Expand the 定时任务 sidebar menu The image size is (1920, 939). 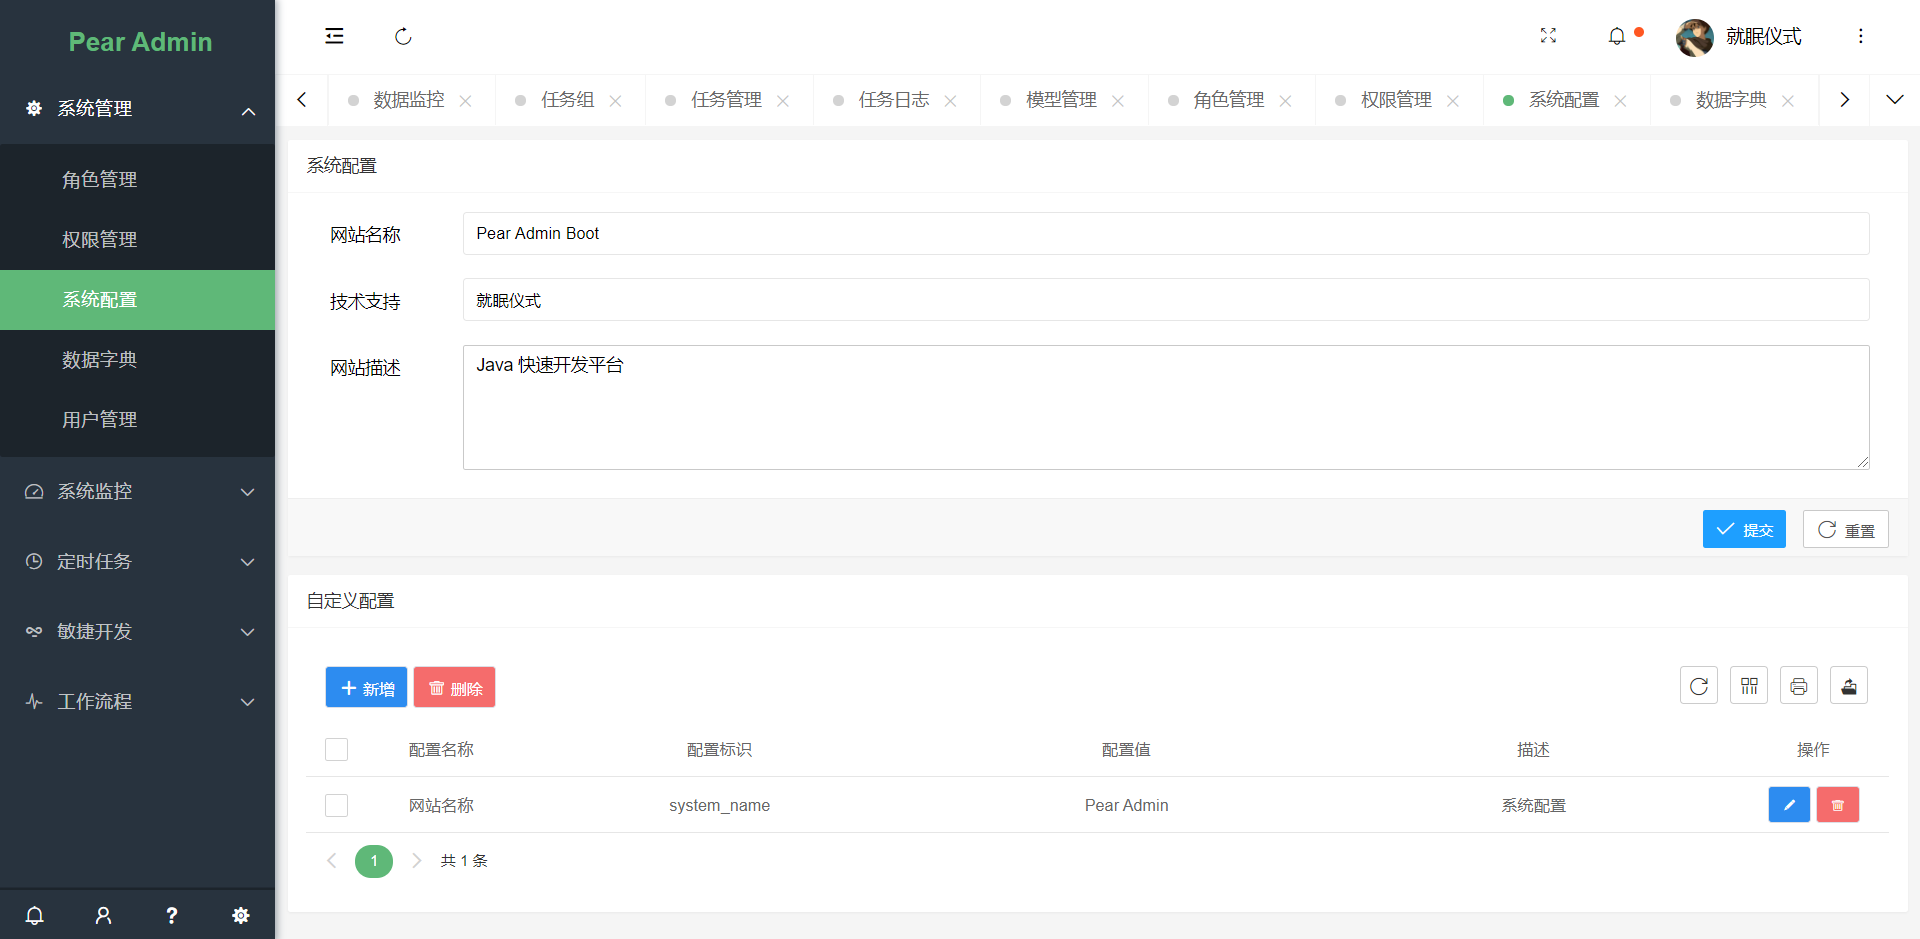coord(138,561)
